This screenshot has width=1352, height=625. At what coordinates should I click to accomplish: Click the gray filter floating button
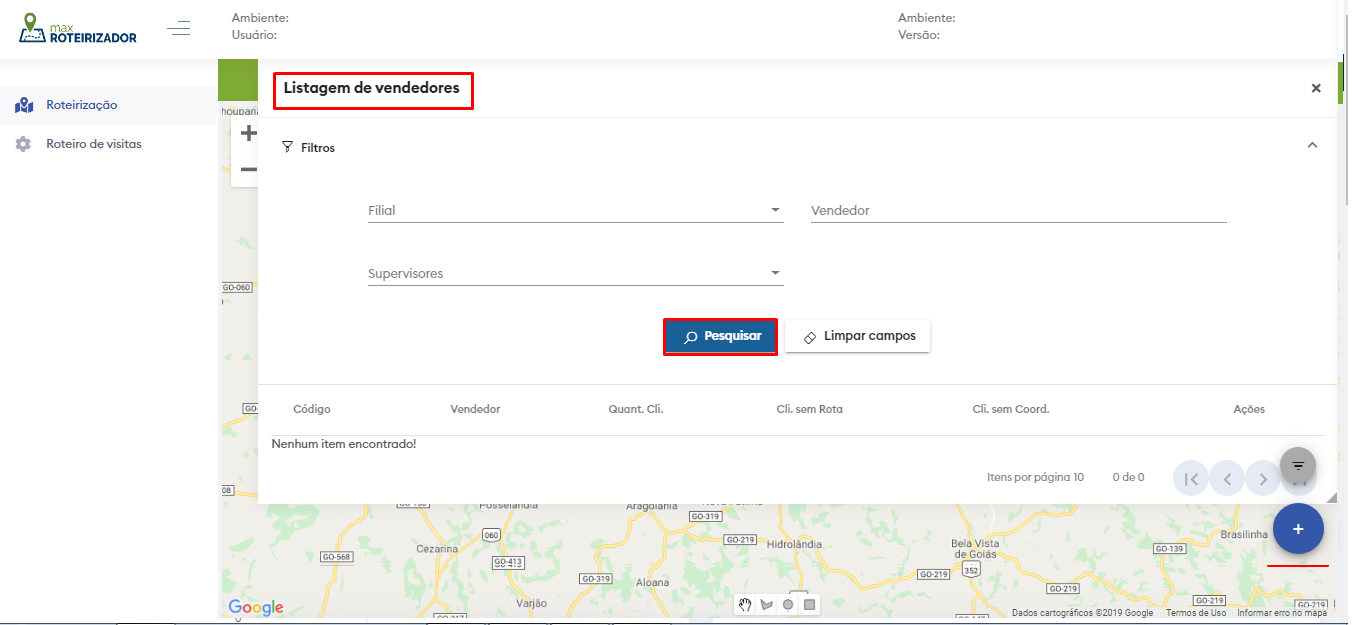[1298, 465]
